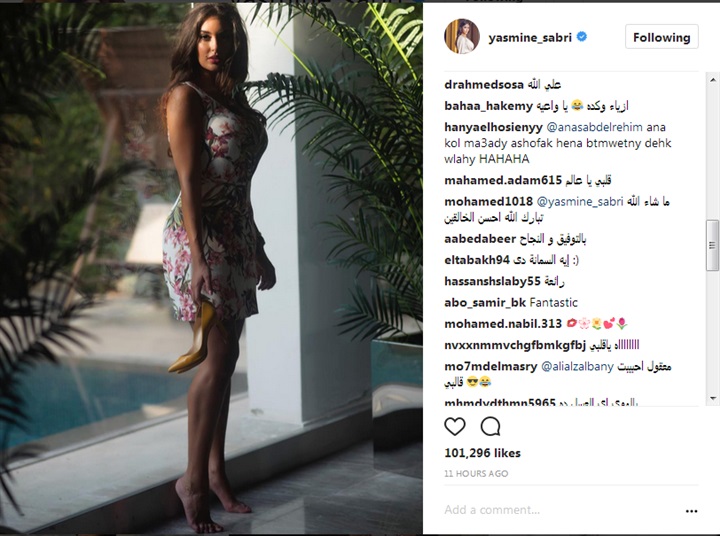
Task: Open the yasmine_sabri username link
Action: [x=530, y=38]
